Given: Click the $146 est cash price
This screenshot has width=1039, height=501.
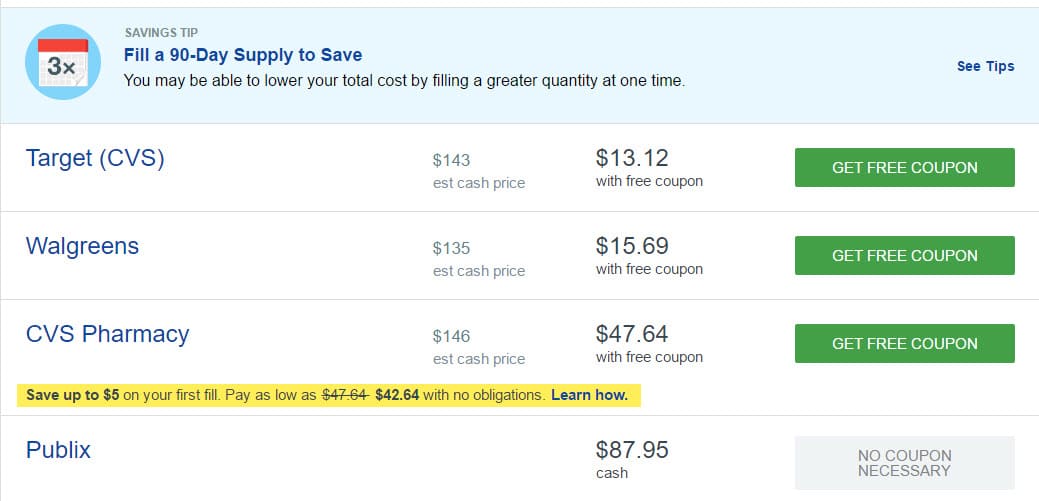Looking at the screenshot, I should pos(451,337).
